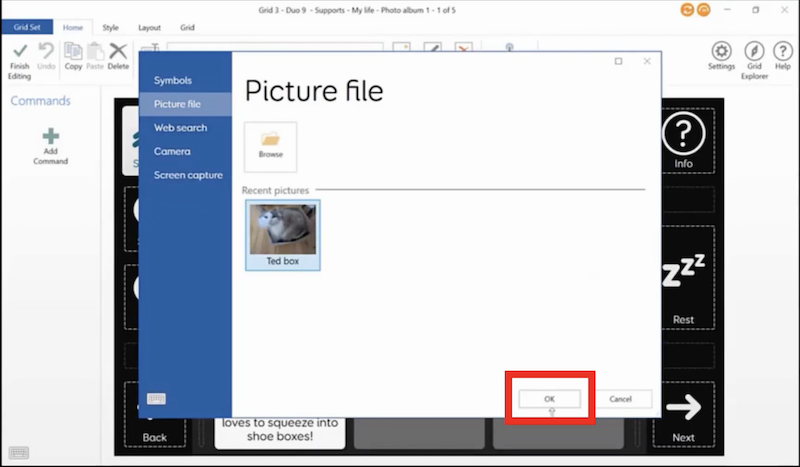The width and height of the screenshot is (800, 467).
Task: Click the on-screen keyboard icon in dialog sidebar
Action: tap(156, 399)
